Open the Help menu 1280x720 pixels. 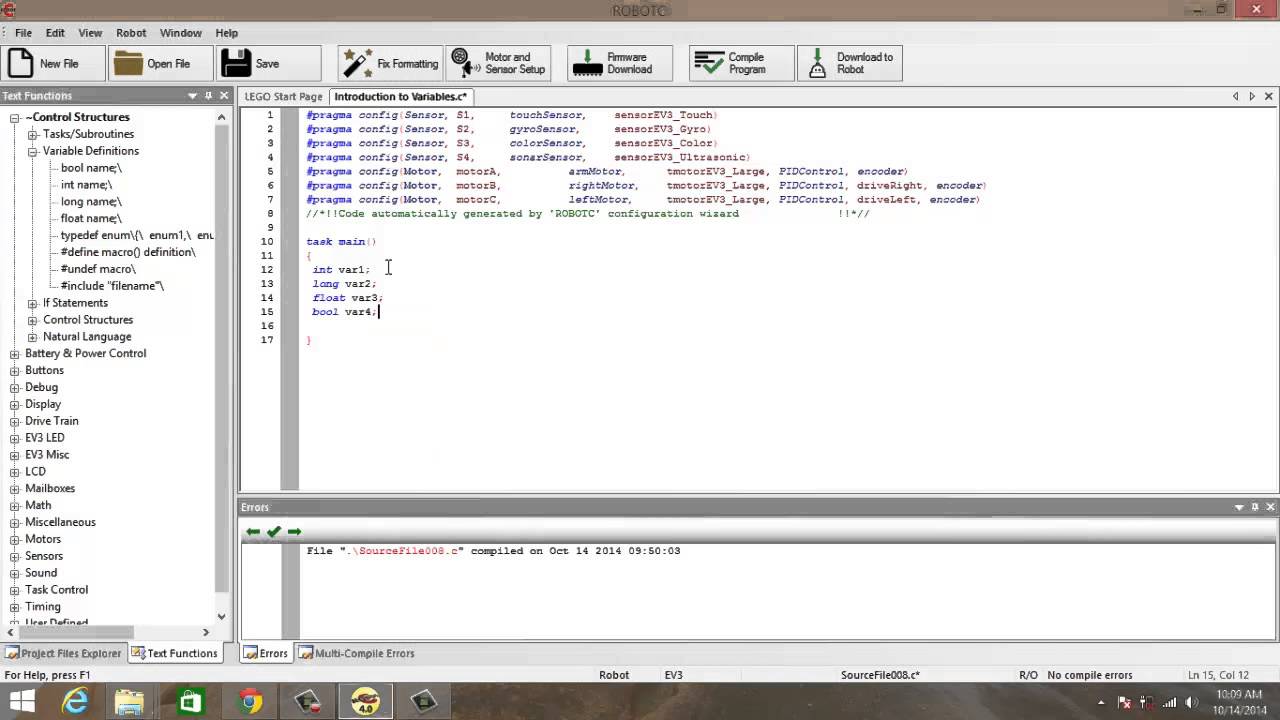(227, 33)
